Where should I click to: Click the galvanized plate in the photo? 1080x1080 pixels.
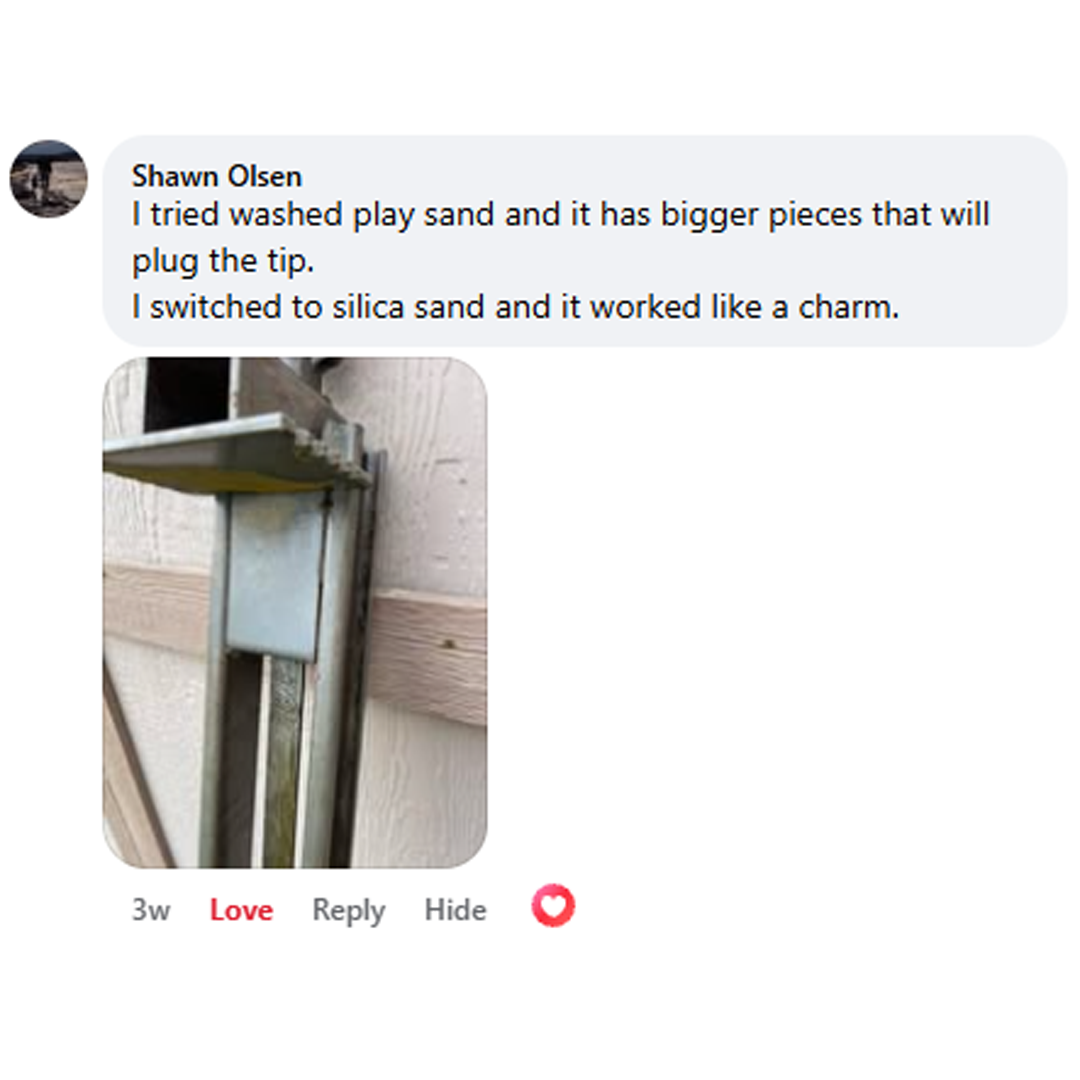tap(276, 575)
